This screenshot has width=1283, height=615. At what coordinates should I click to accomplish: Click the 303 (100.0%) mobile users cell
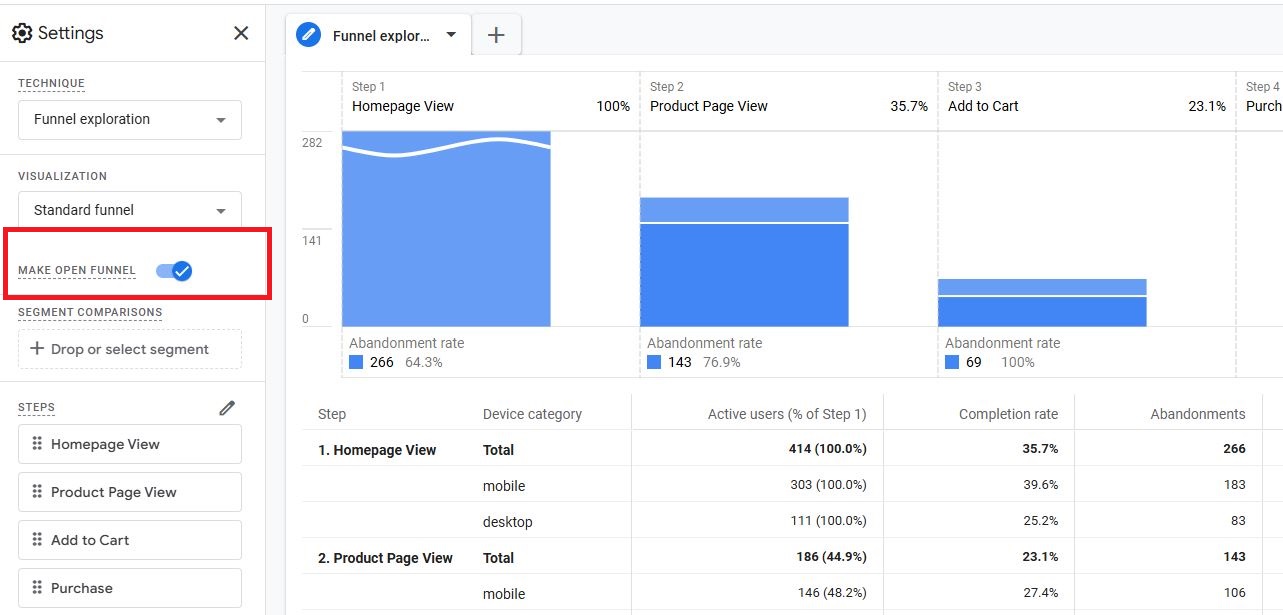(828, 485)
